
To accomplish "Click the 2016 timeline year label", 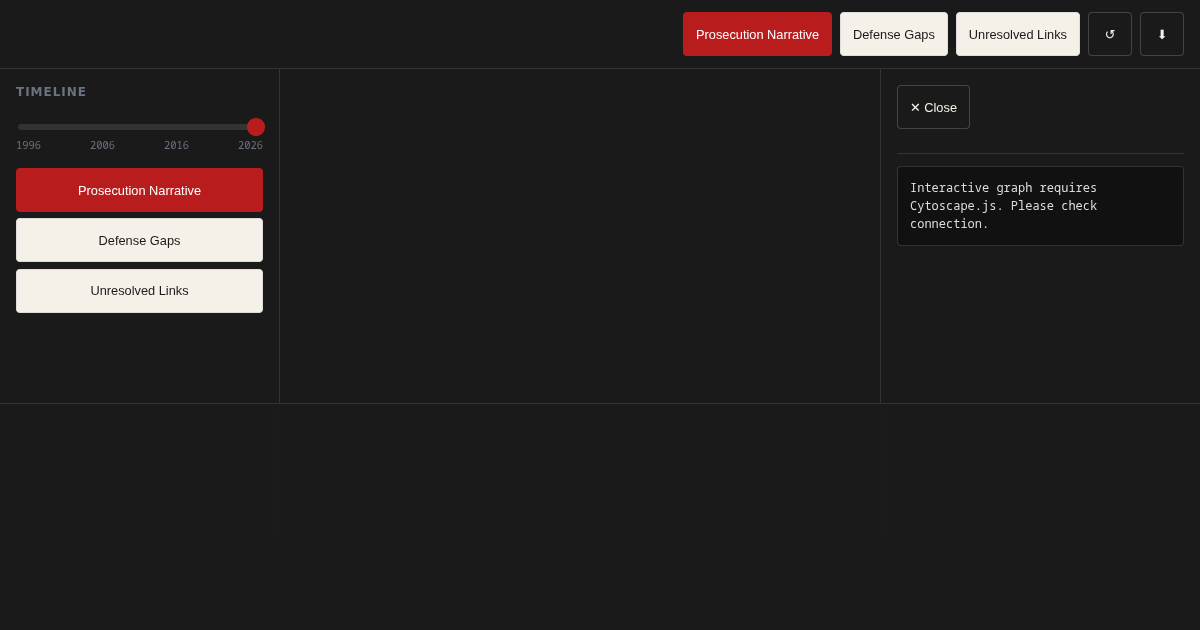I will click(176, 146).
